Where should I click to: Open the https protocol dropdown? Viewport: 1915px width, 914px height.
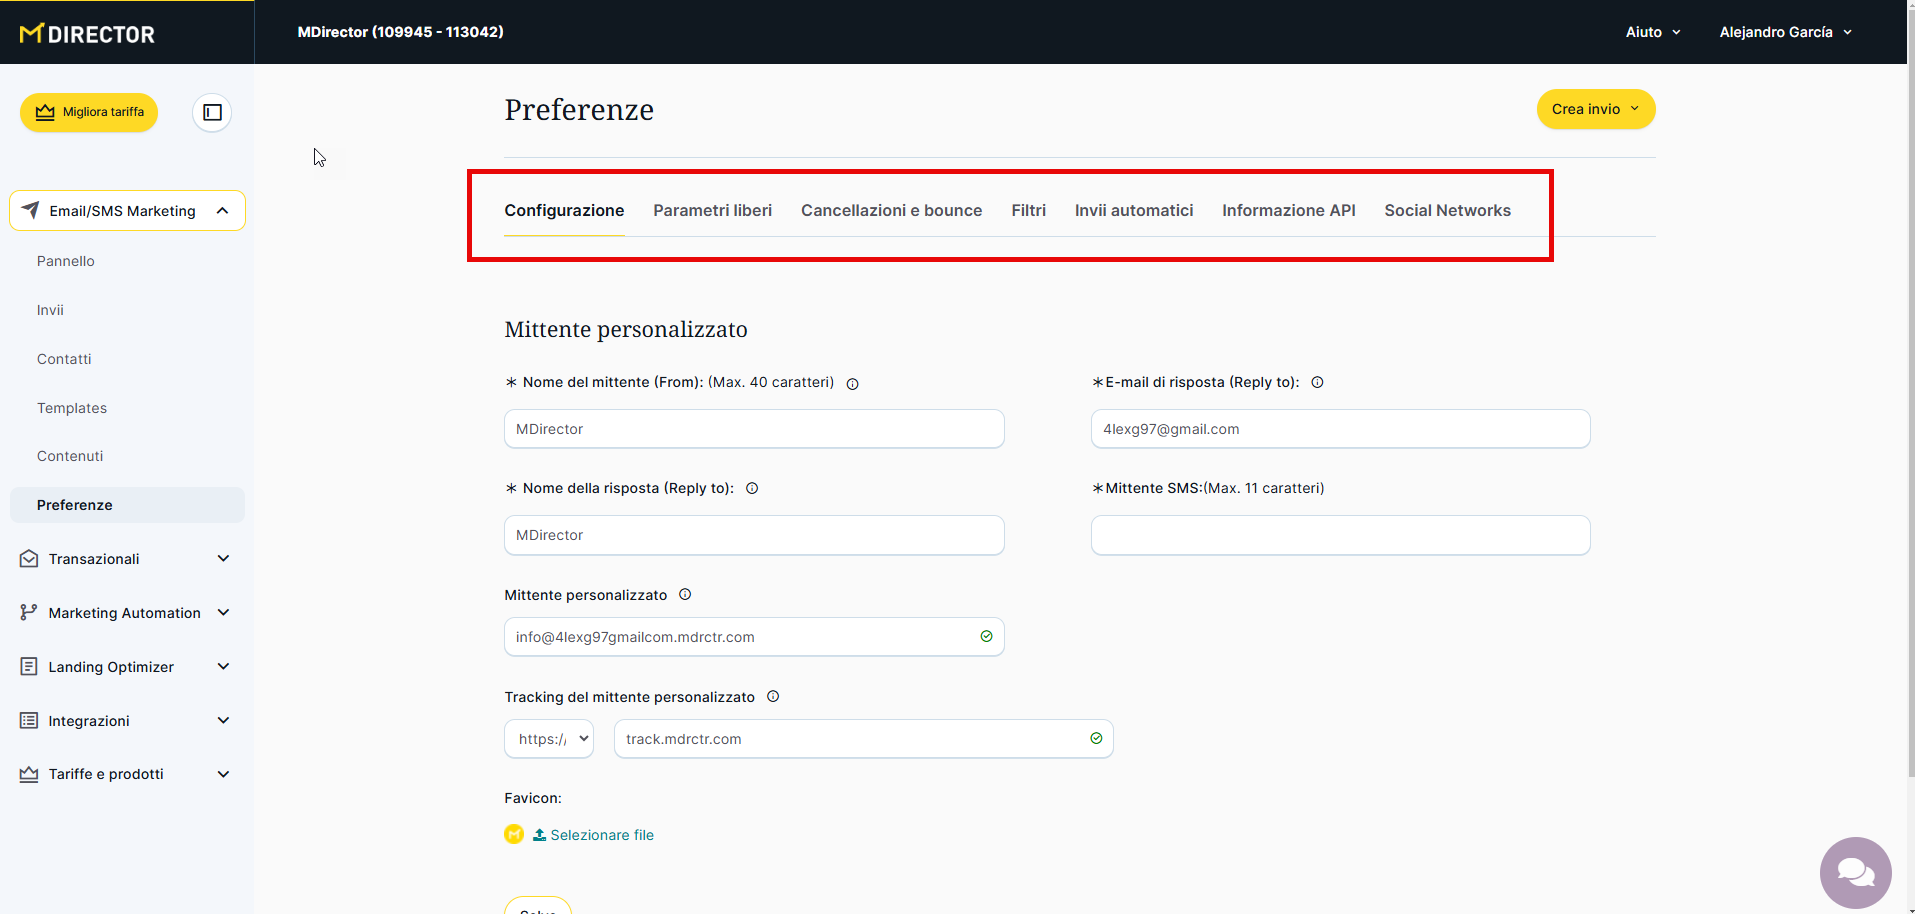[549, 739]
